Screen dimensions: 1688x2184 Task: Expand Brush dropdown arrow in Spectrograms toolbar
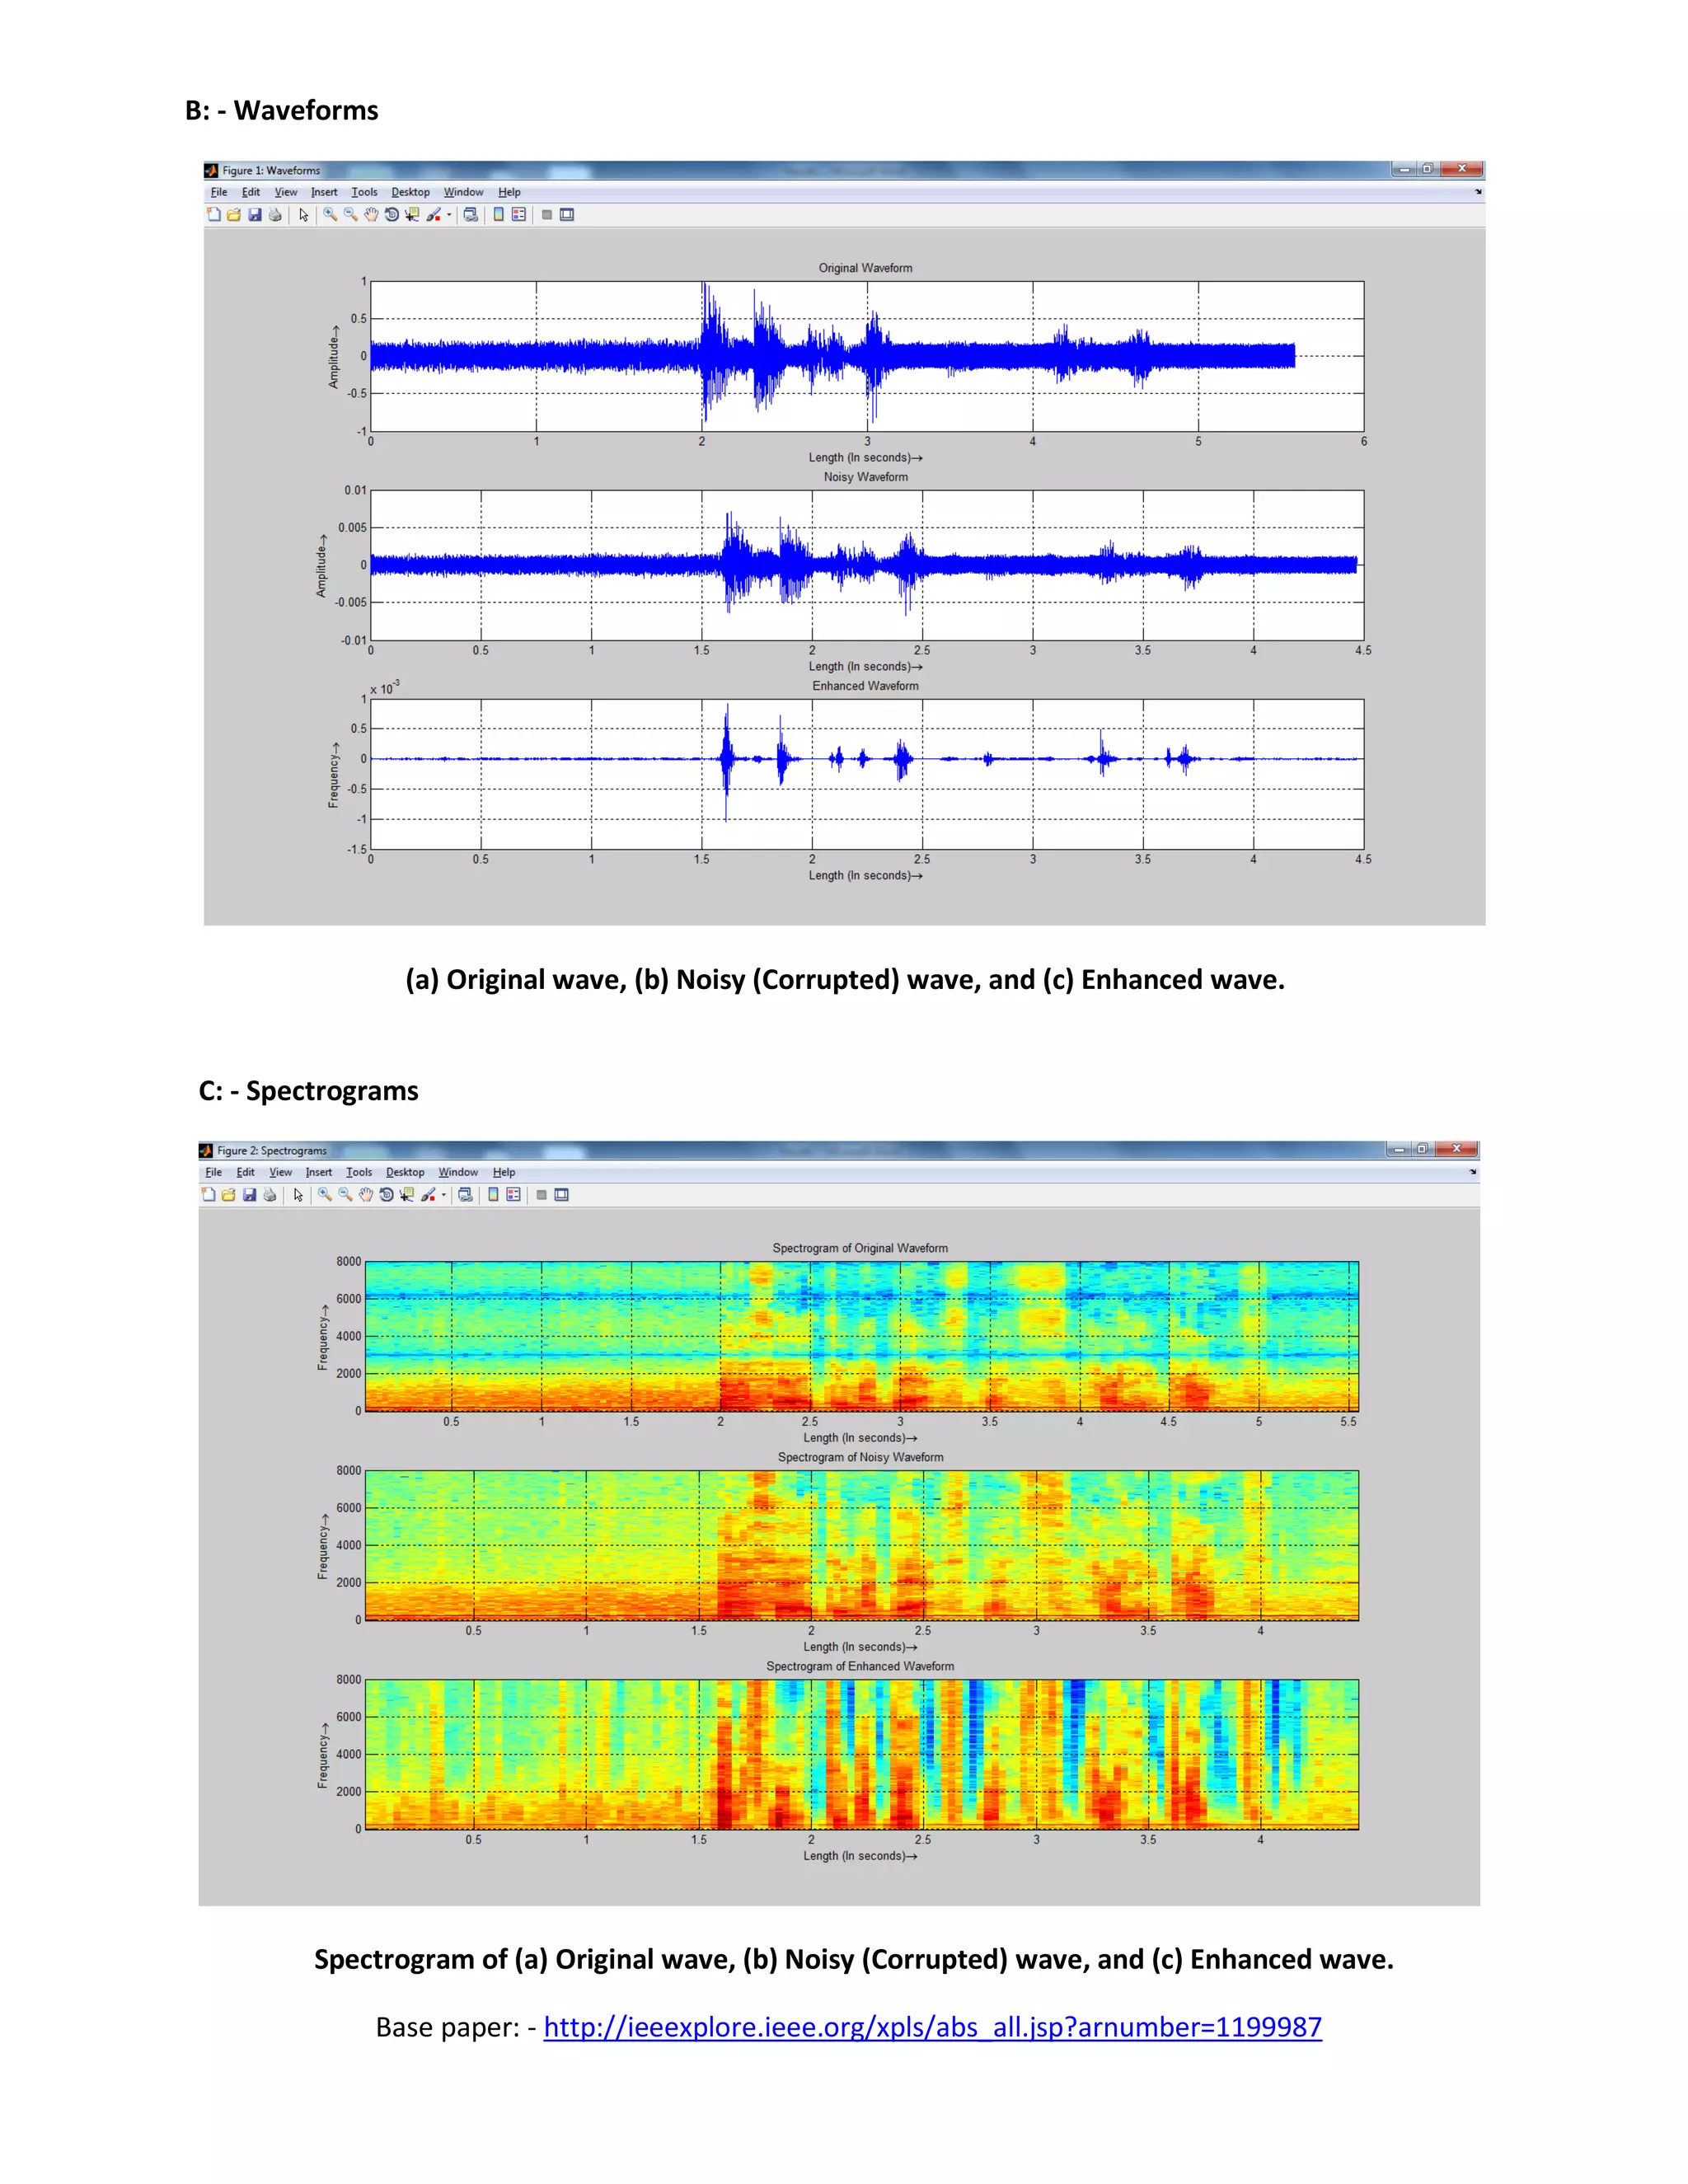(444, 1195)
